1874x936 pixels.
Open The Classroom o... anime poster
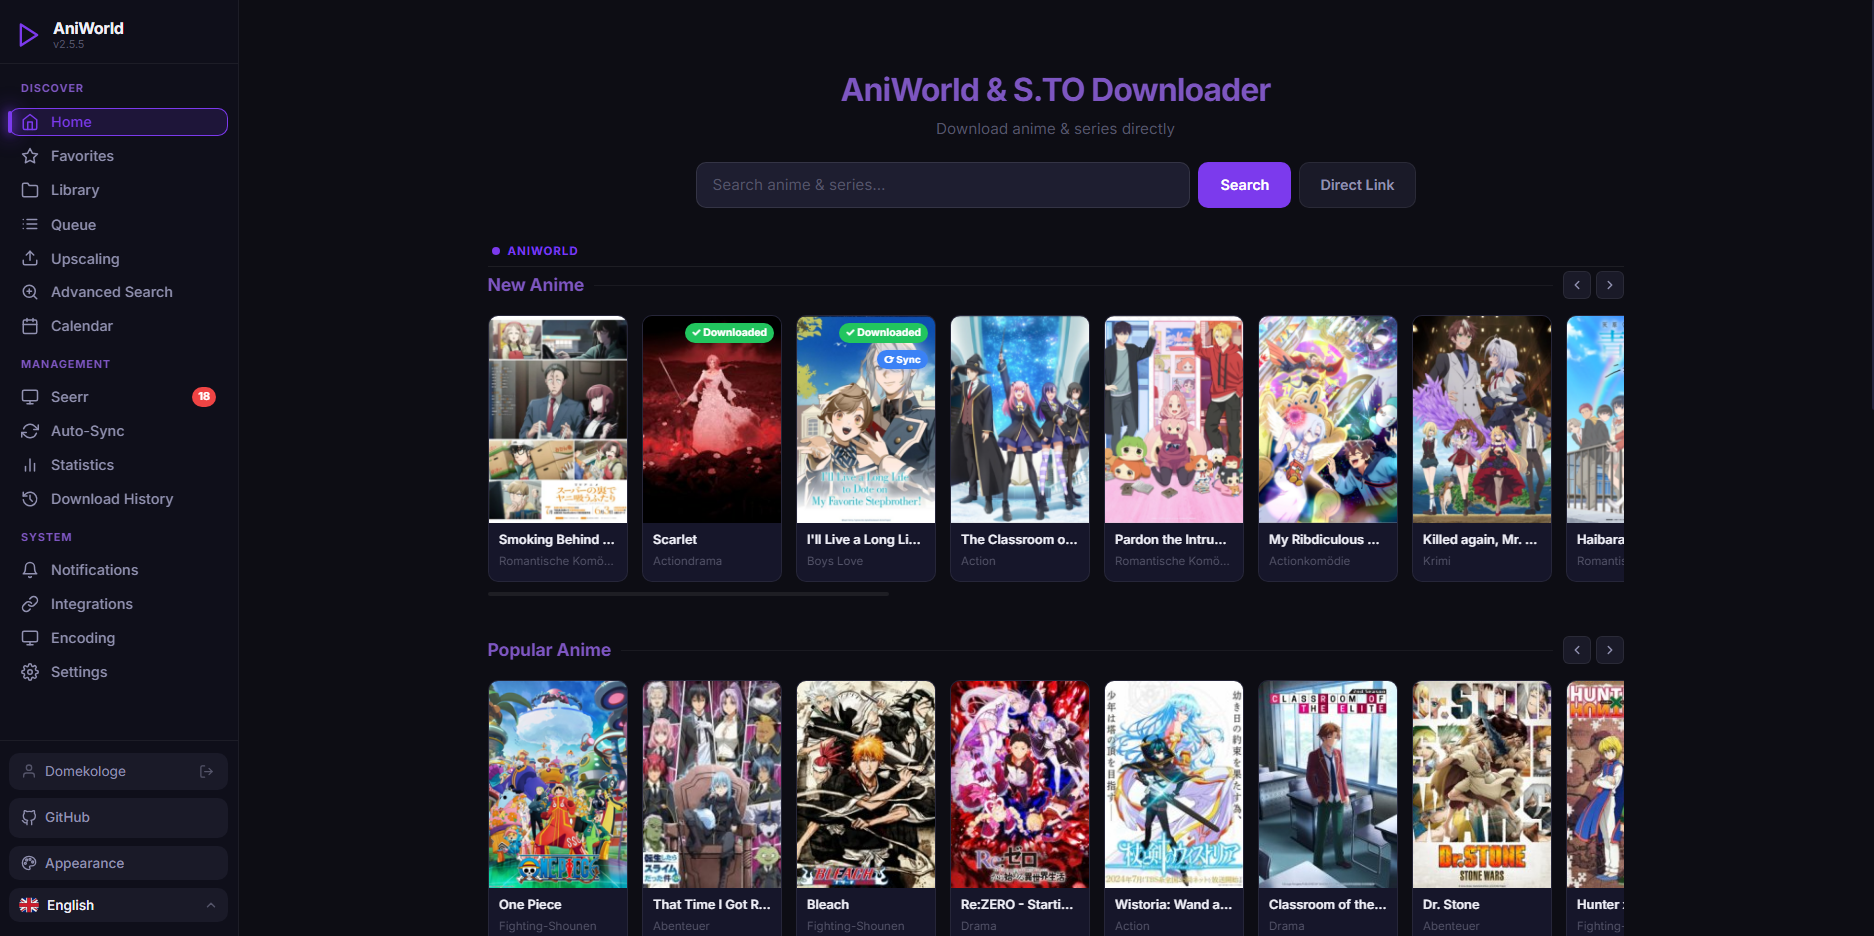coord(1020,420)
